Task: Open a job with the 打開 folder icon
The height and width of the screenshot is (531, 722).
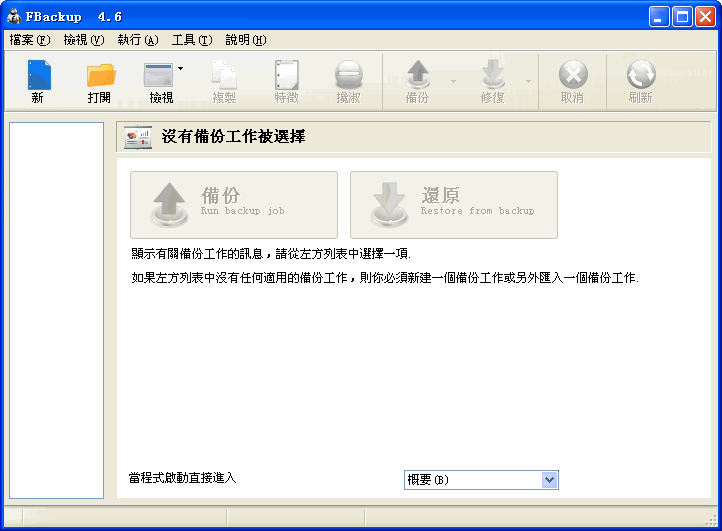Action: pyautogui.click(x=100, y=82)
